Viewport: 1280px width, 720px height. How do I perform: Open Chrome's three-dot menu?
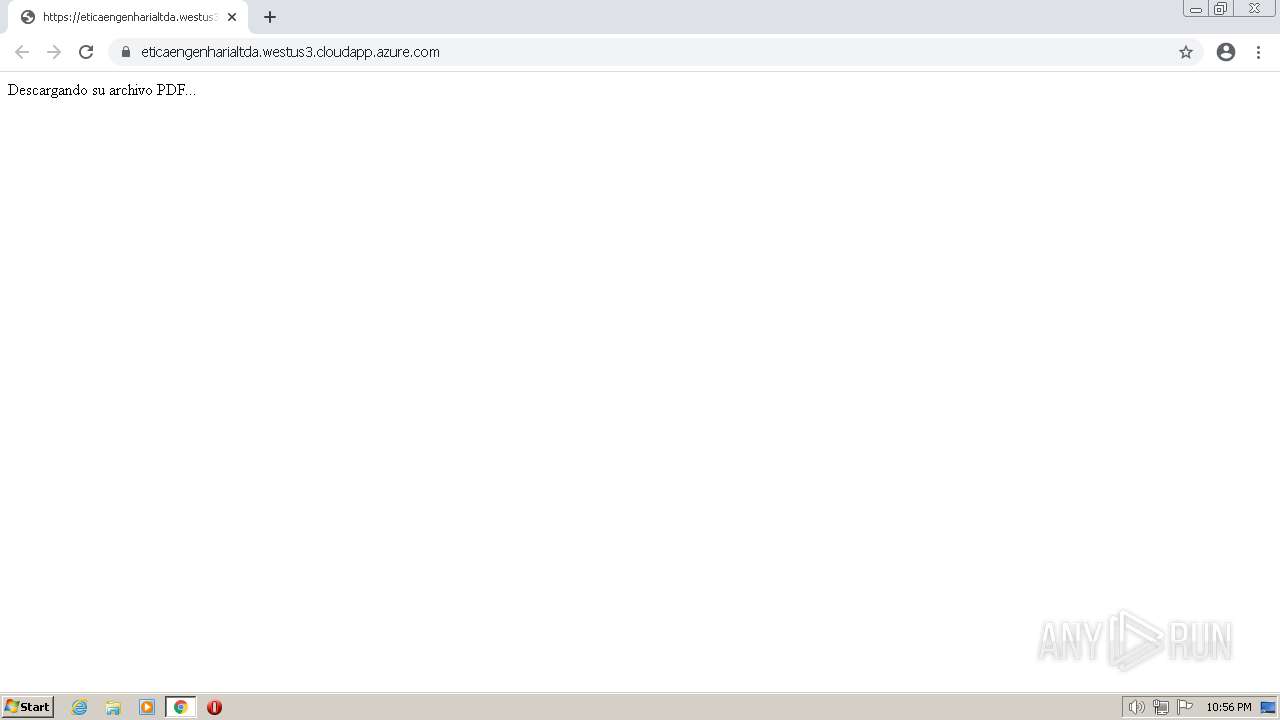[x=1259, y=52]
